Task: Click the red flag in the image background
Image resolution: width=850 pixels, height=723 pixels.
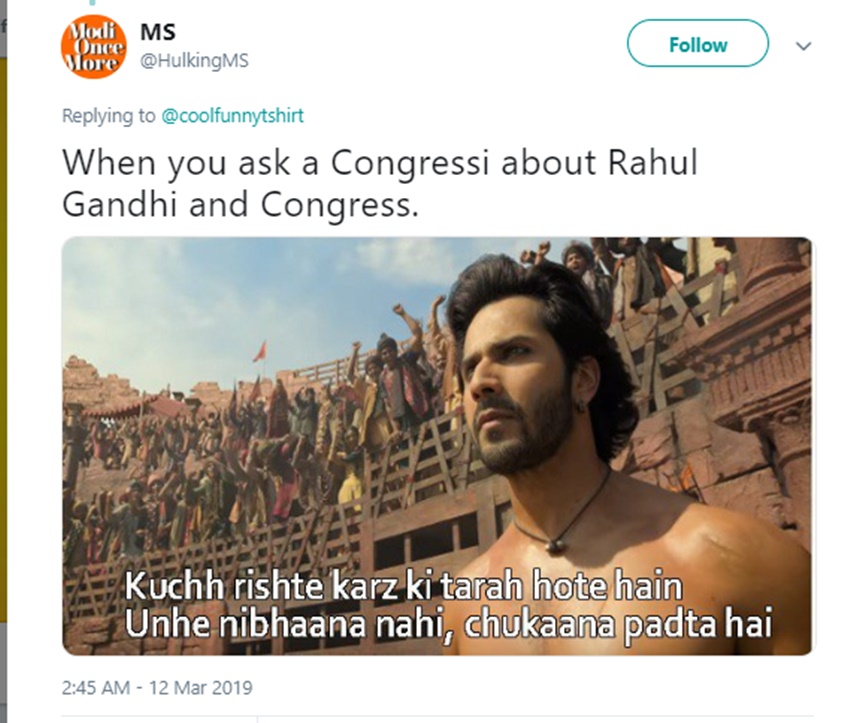Action: click(261, 351)
